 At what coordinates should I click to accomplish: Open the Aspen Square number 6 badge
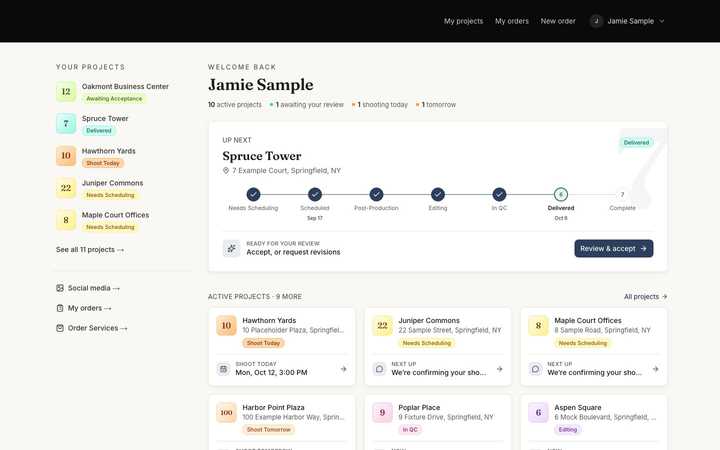point(538,412)
